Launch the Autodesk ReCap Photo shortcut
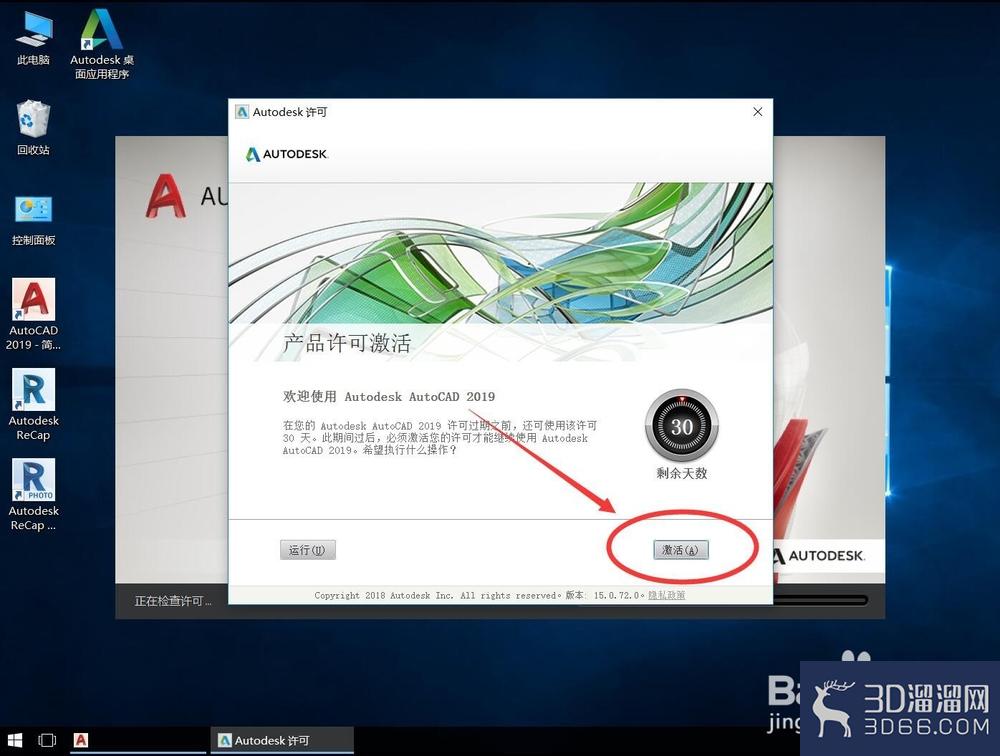Viewport: 1000px width, 756px height. click(33, 494)
